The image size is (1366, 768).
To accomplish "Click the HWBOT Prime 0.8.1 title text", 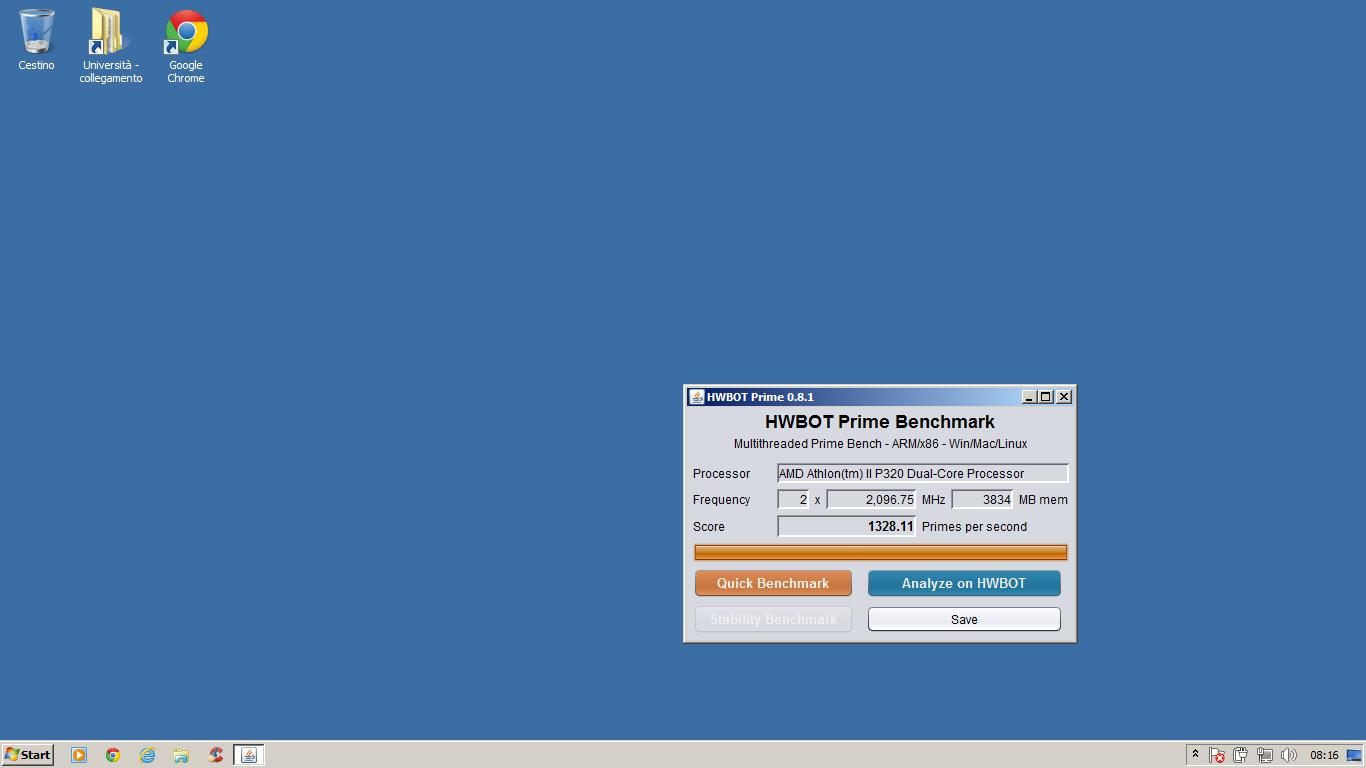I will tap(760, 397).
